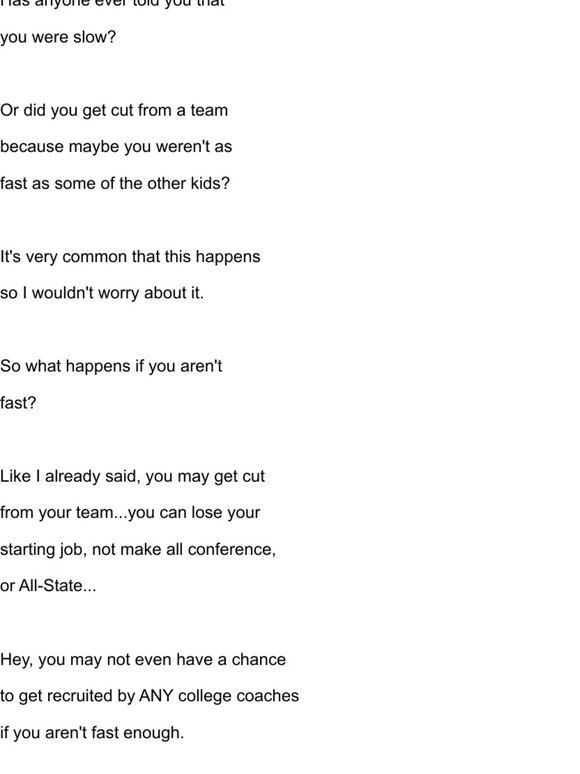The height and width of the screenshot is (774, 580).
Task: Click "So what happens if you aren't"
Action: (x=111, y=366)
